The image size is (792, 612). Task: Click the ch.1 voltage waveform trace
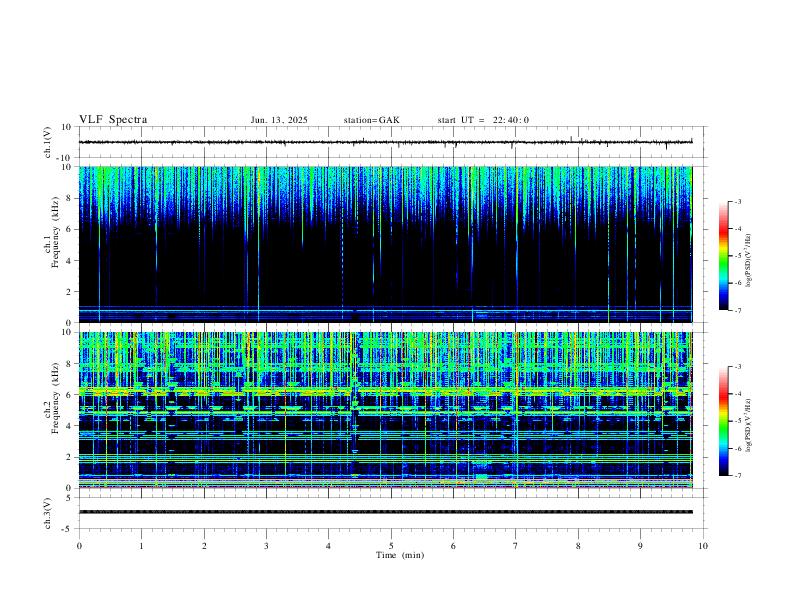click(x=385, y=142)
